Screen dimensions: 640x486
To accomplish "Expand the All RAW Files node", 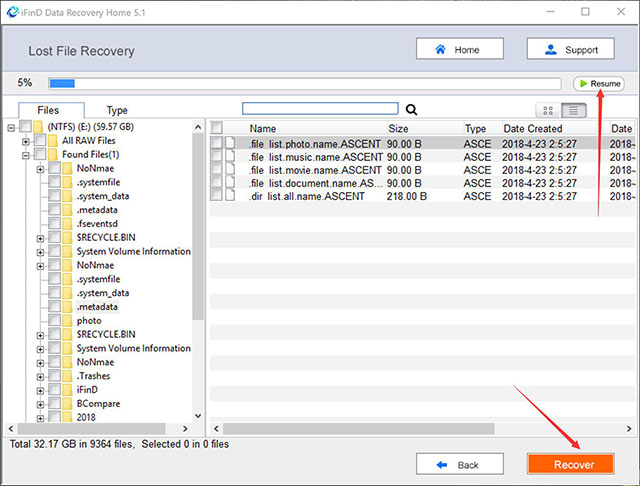I will pos(26,142).
